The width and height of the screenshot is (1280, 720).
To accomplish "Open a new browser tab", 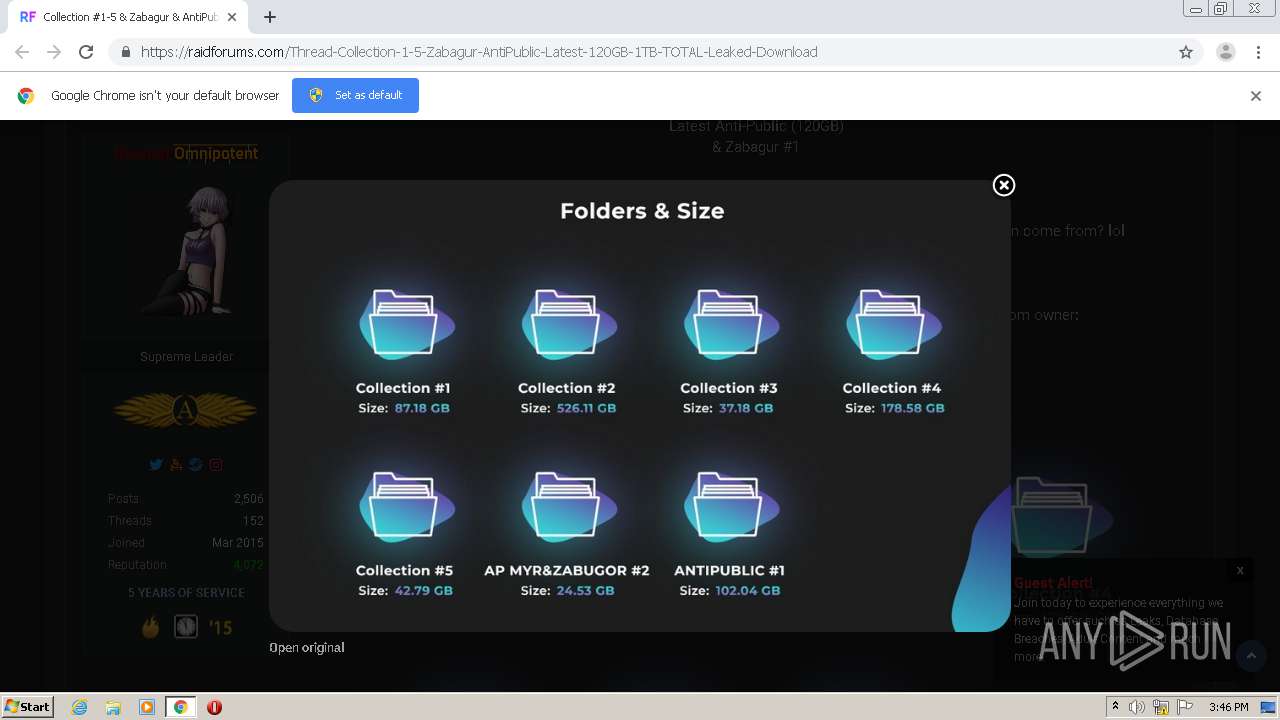I will point(270,17).
